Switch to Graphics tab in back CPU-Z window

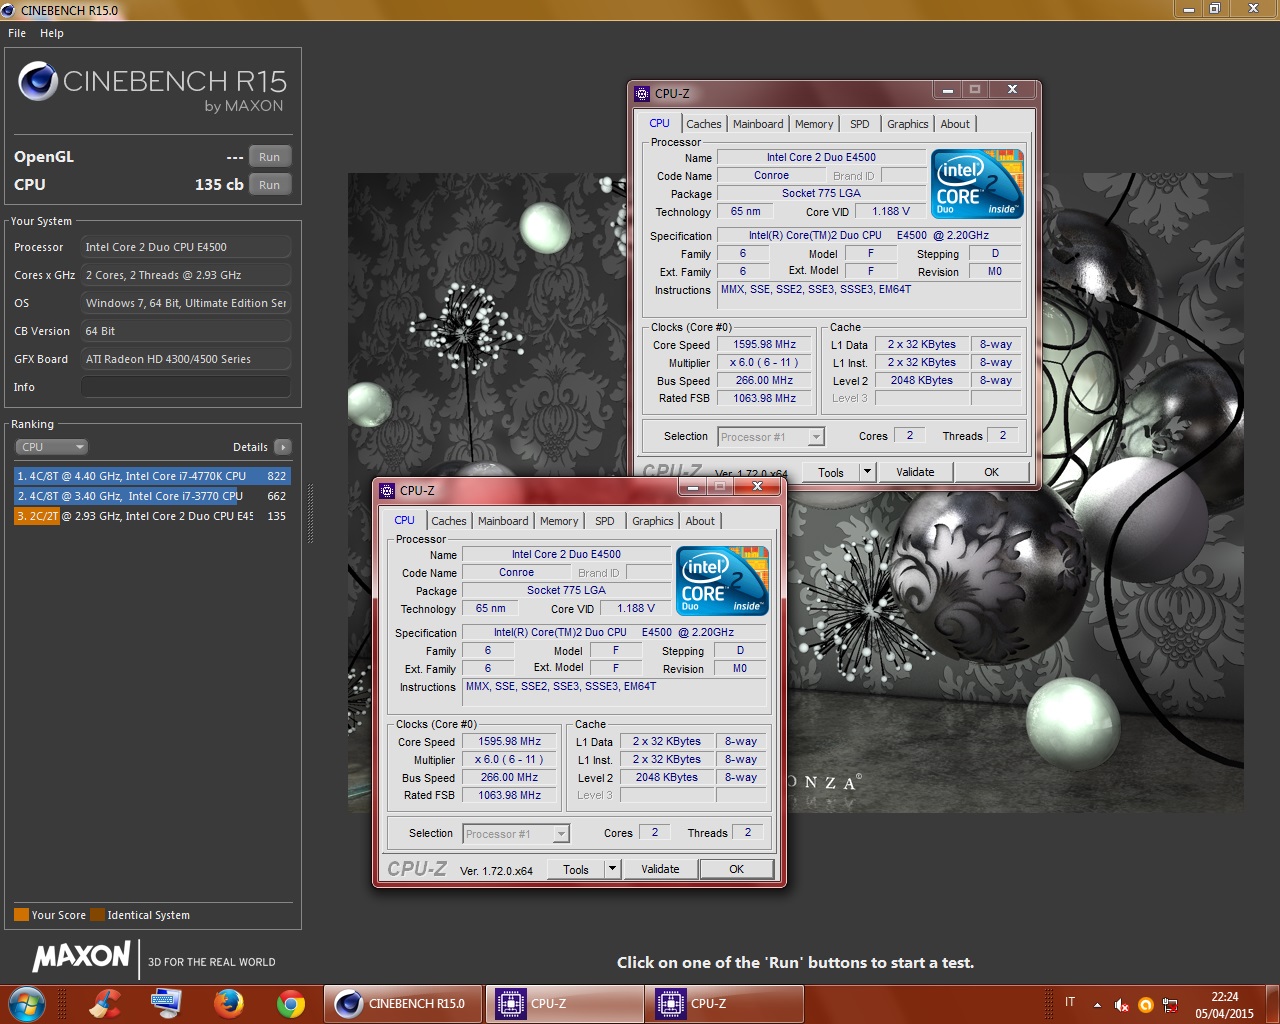click(908, 124)
